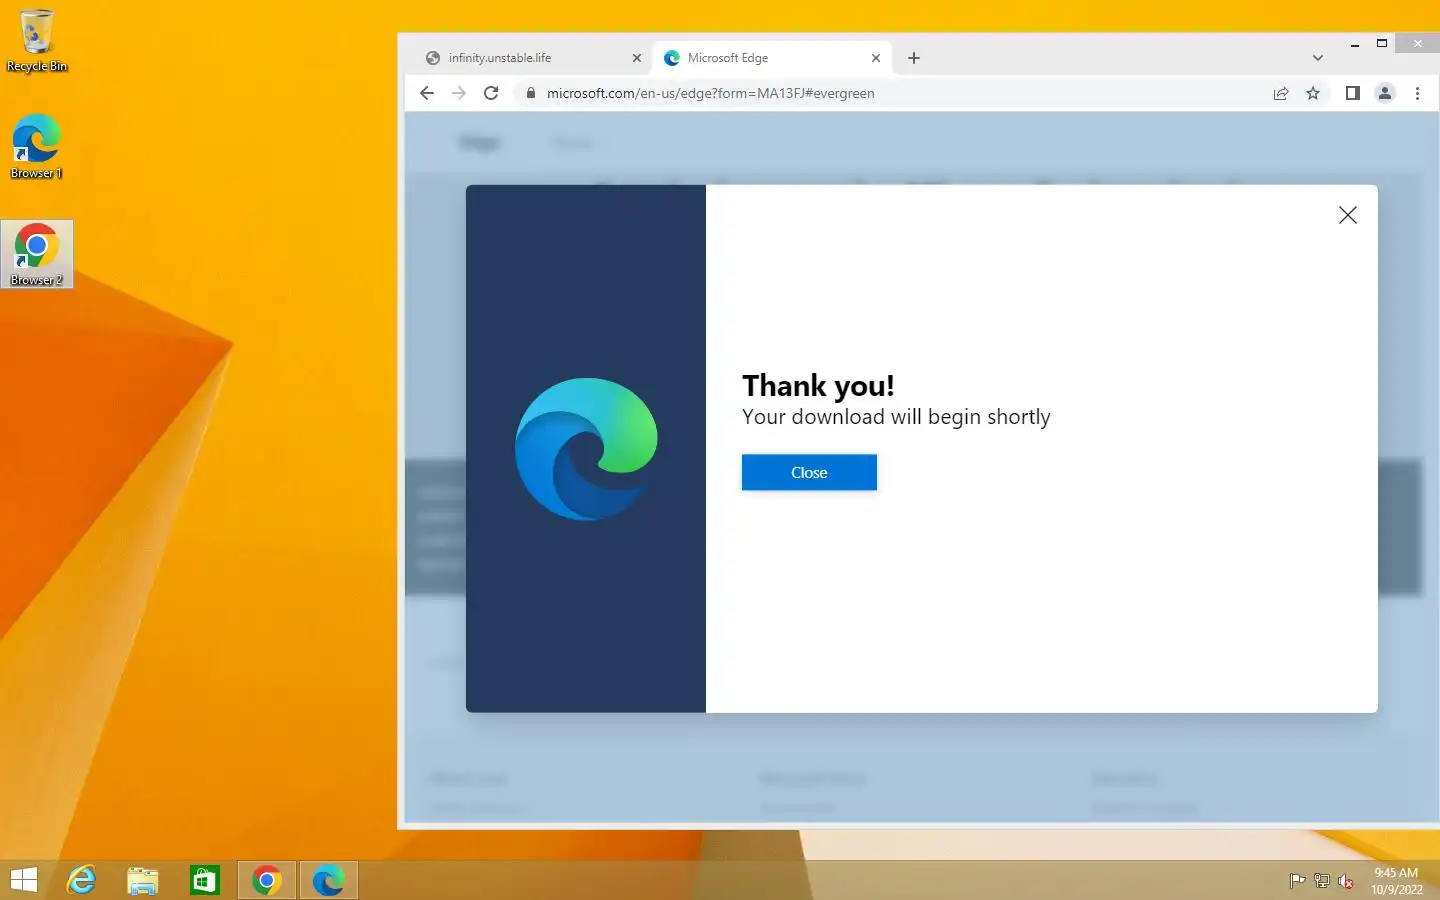Open the Windows Start button
The height and width of the screenshot is (900, 1440).
[x=23, y=880]
